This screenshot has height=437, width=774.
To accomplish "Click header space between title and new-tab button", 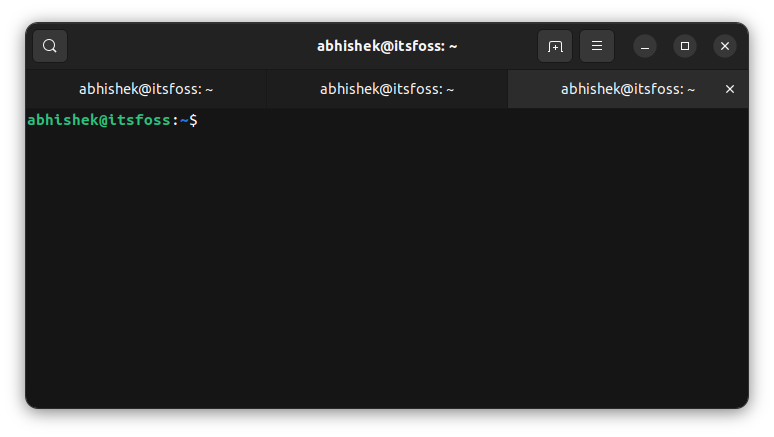I will [498, 46].
